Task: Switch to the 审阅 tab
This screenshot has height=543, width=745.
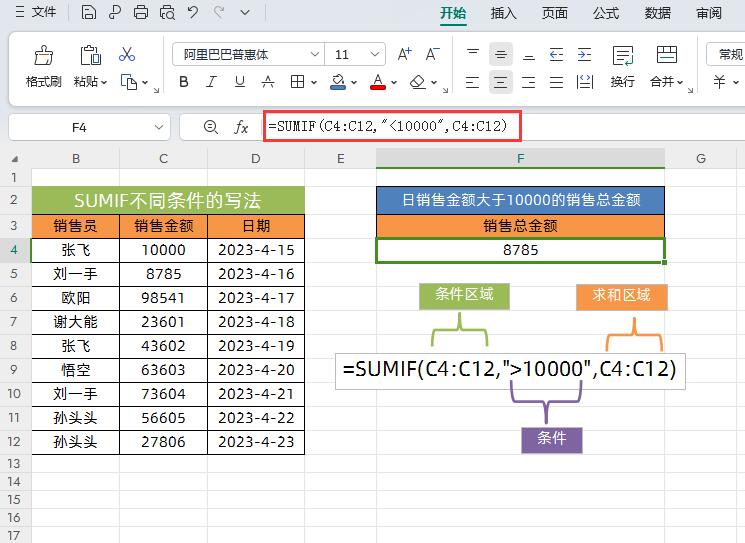Action: 709,13
